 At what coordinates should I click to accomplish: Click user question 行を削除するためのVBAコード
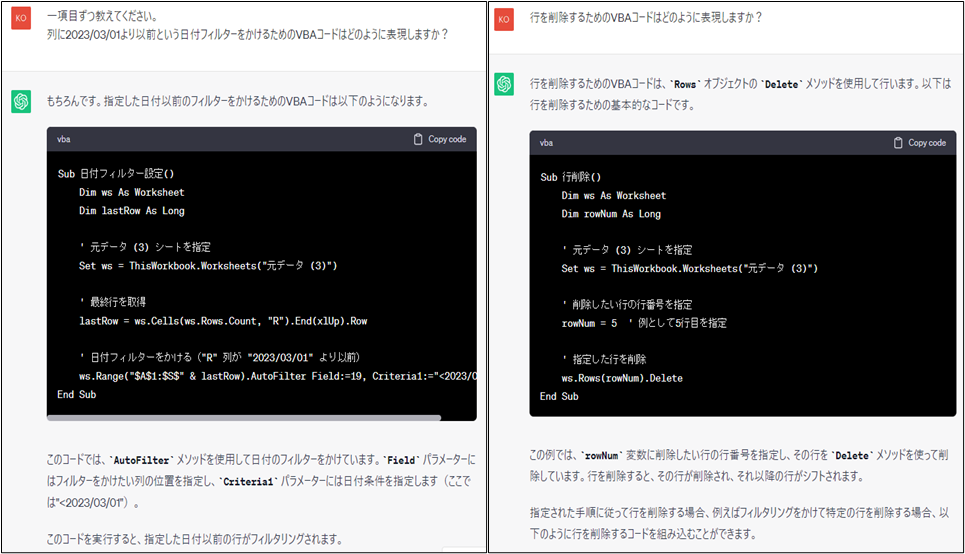tap(646, 18)
